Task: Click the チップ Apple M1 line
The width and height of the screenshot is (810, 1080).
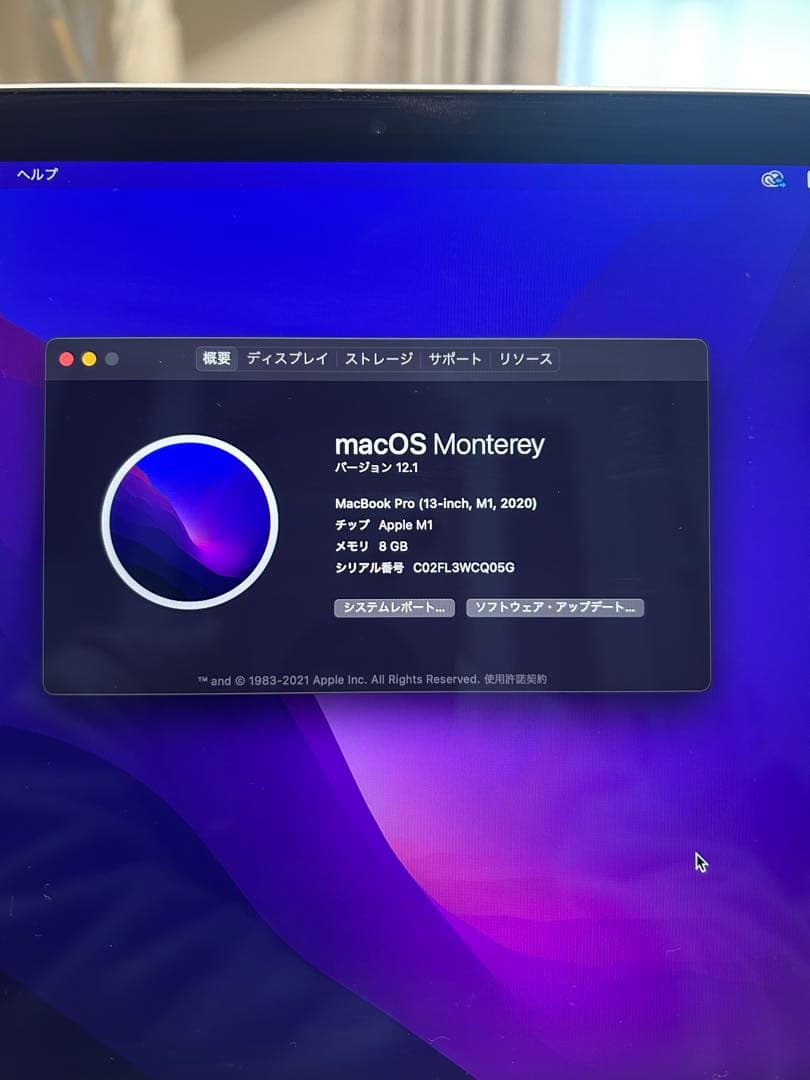Action: (x=384, y=525)
